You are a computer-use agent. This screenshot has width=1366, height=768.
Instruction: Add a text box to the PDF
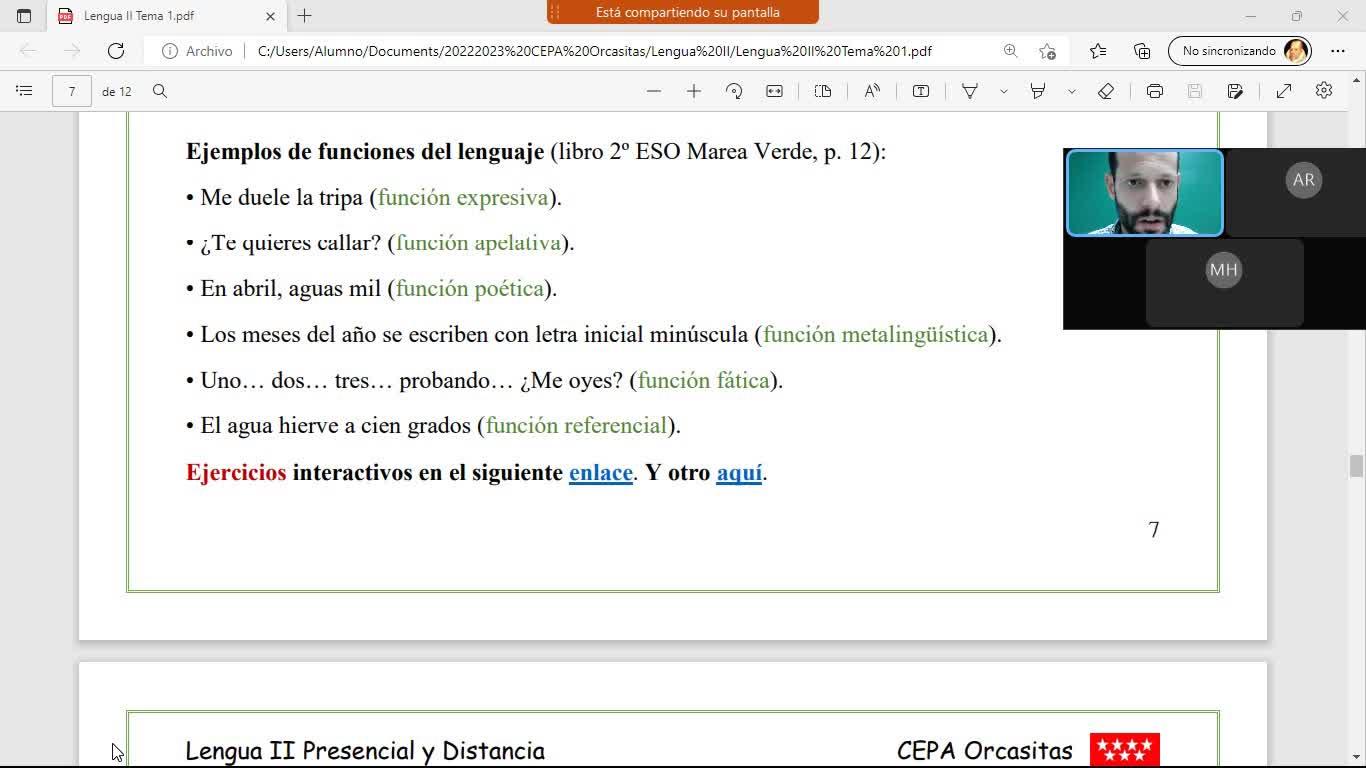point(921,91)
